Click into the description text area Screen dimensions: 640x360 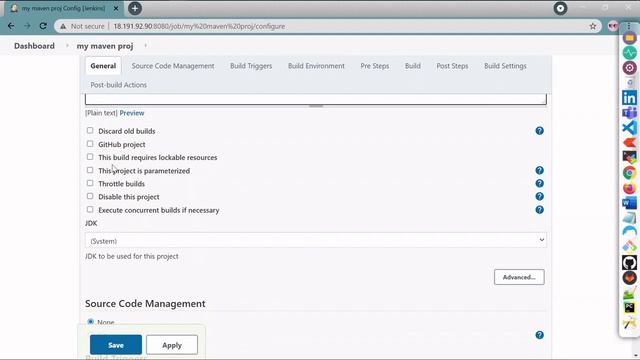point(316,99)
